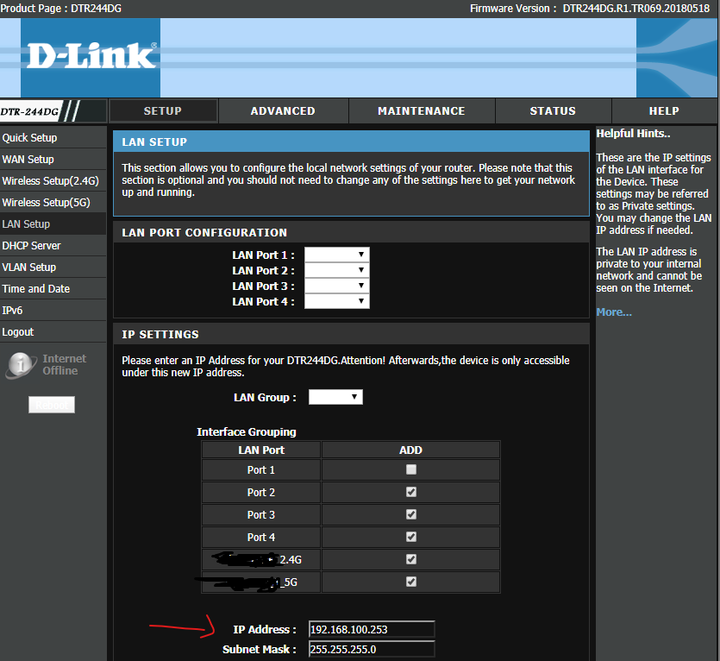Click the Subnet Mask input field
The height and width of the screenshot is (661, 720).
pyautogui.click(x=371, y=650)
